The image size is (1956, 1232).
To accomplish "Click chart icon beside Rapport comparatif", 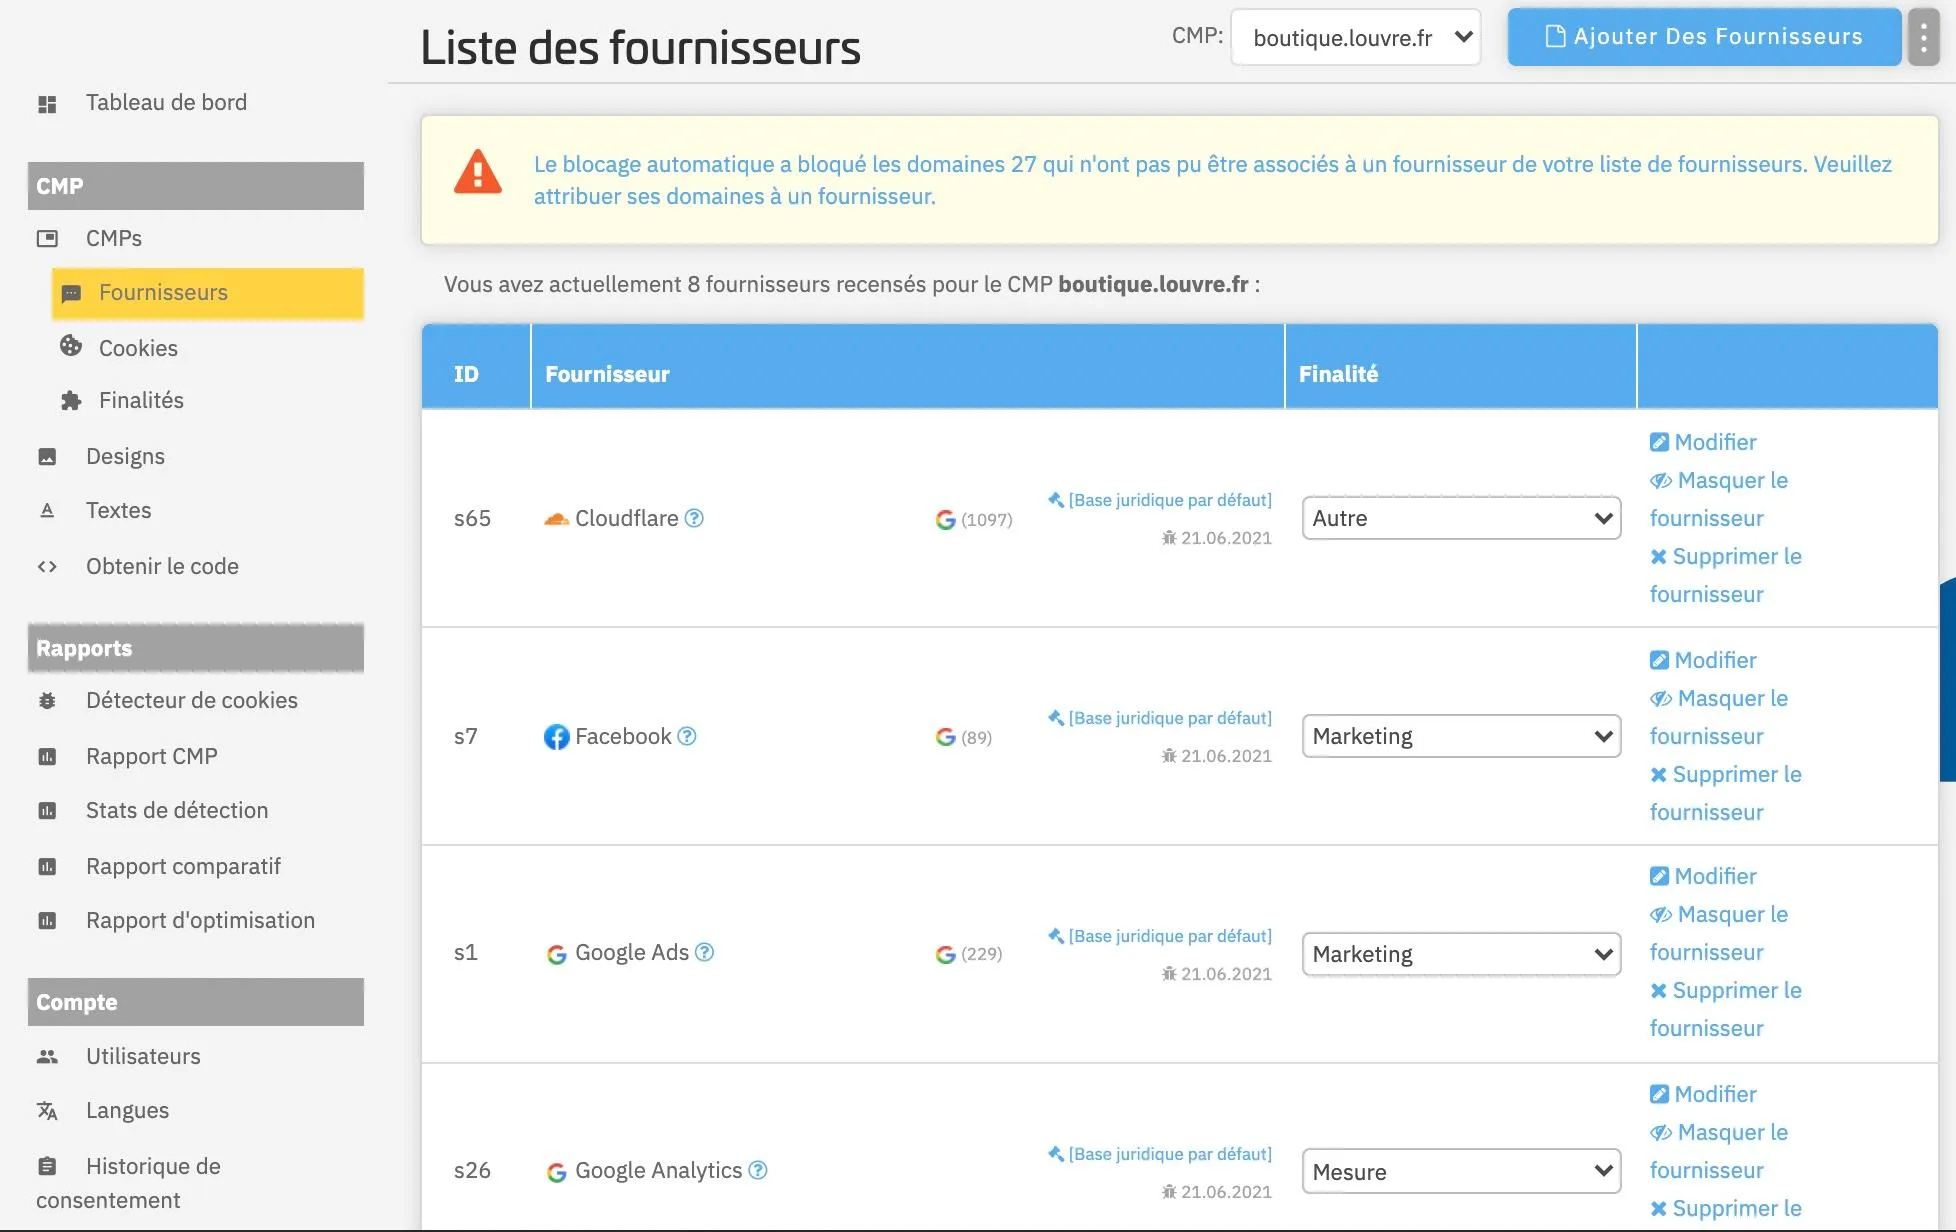I will pyautogui.click(x=47, y=867).
